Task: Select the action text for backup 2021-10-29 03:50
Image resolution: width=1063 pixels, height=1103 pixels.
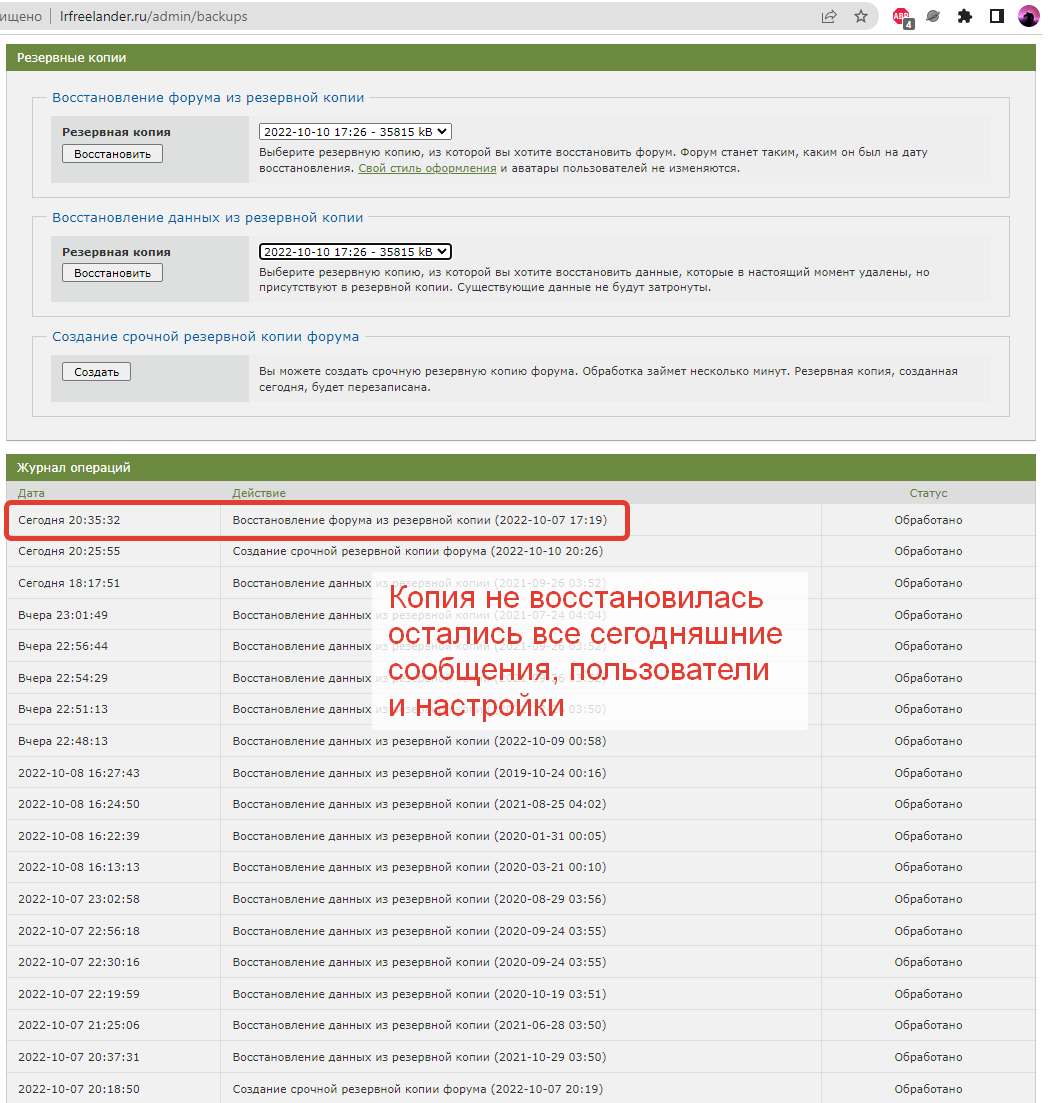Action: click(x=419, y=1057)
